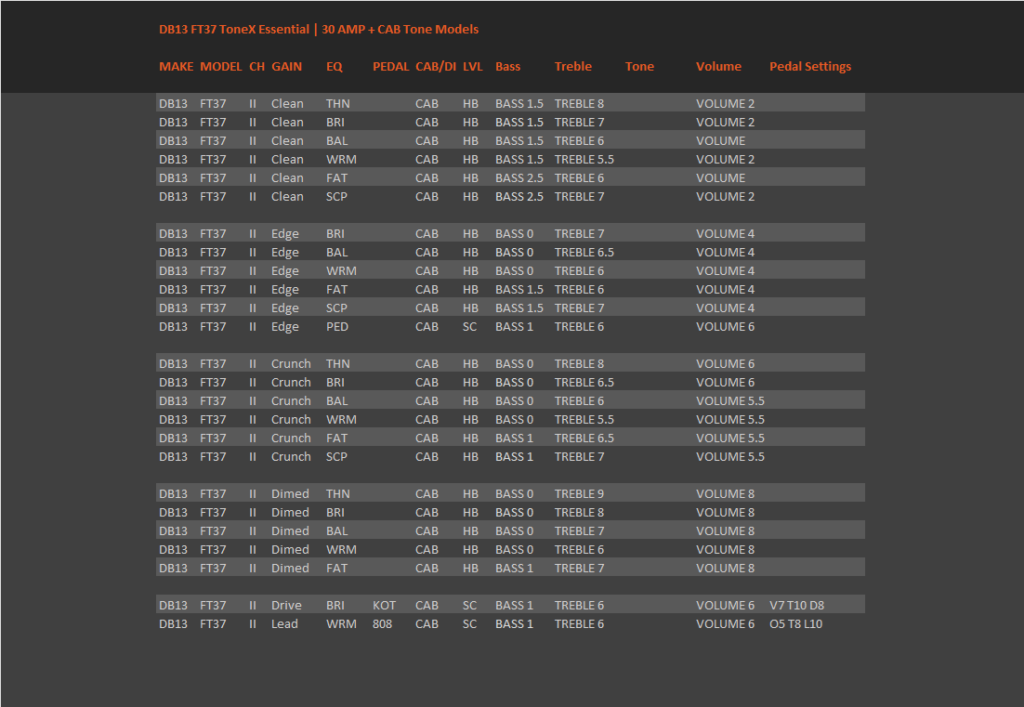Select BAL cell in the Dimed row
This screenshot has width=1024, height=707.
[336, 531]
